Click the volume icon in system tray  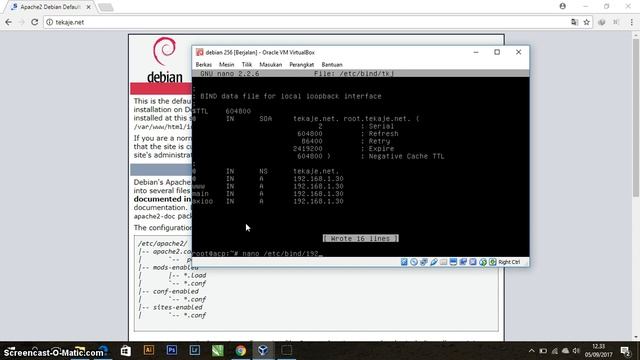576,351
